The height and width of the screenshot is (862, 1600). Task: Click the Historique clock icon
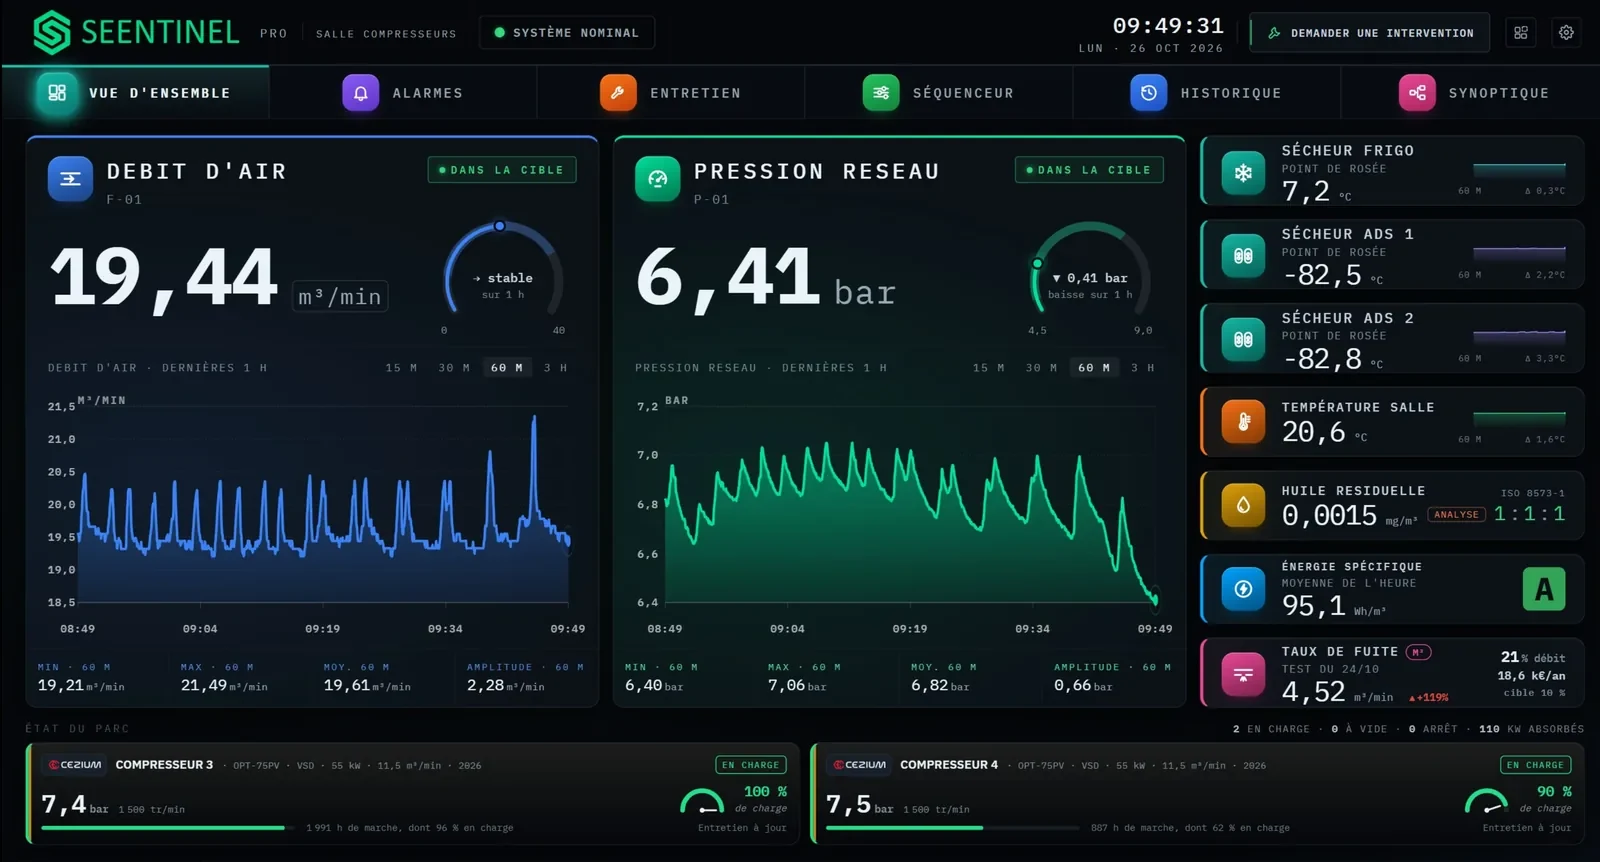click(1149, 93)
